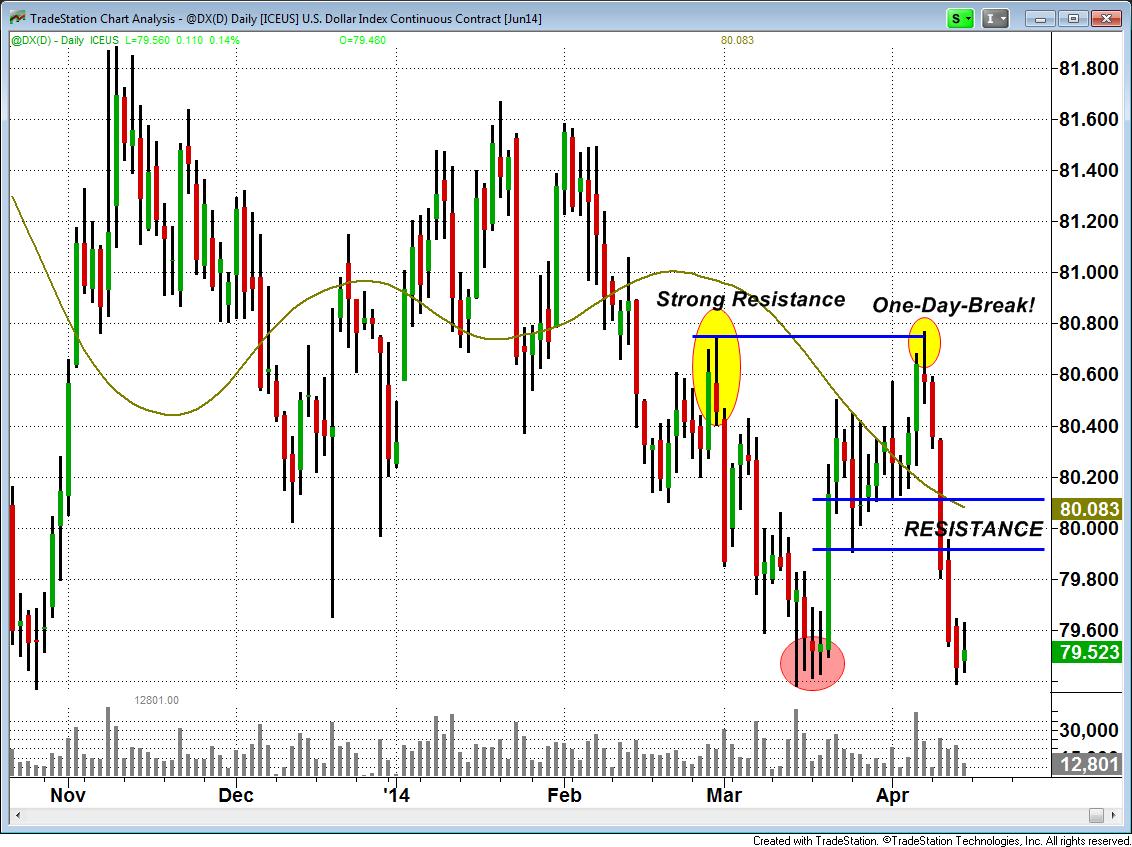Select the RESISTANCE text annotation

(973, 529)
